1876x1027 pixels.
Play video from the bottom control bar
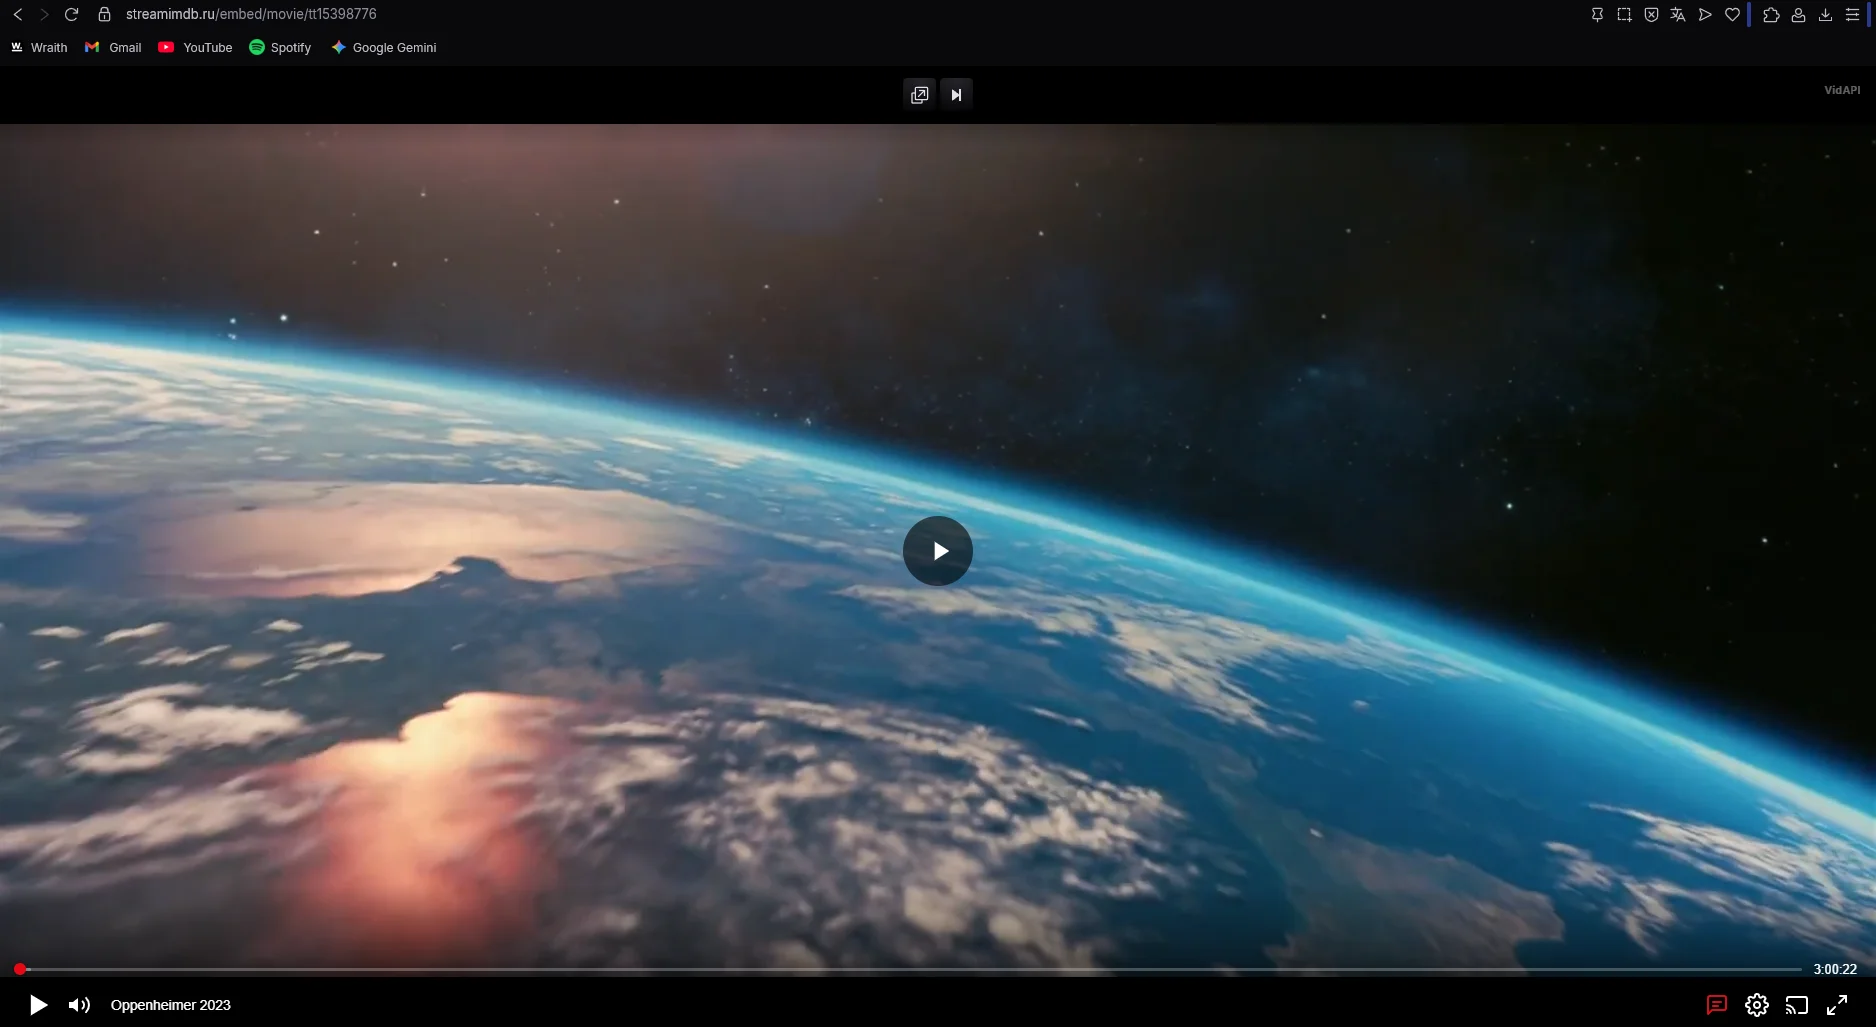click(38, 1005)
